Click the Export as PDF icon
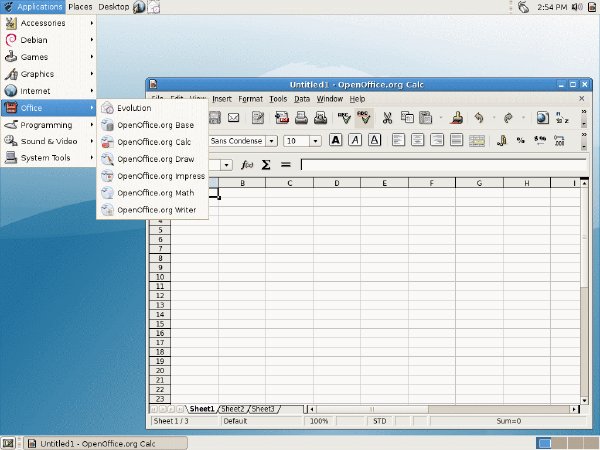Viewport: 600px width, 450px height. (282, 117)
